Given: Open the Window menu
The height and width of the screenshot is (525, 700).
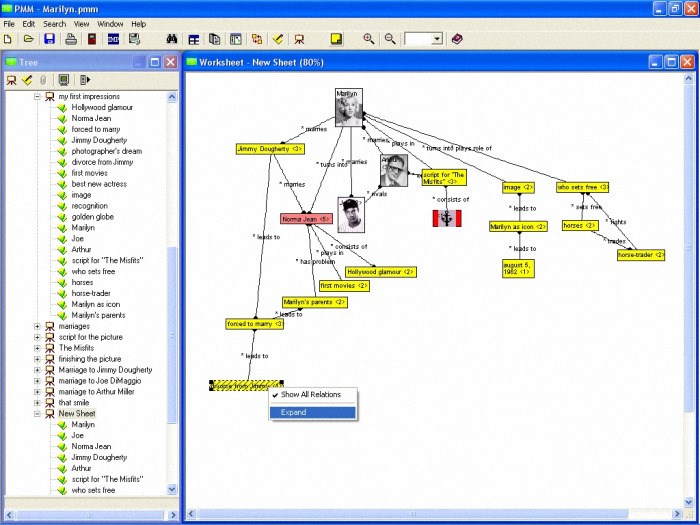Looking at the screenshot, I should click(110, 24).
